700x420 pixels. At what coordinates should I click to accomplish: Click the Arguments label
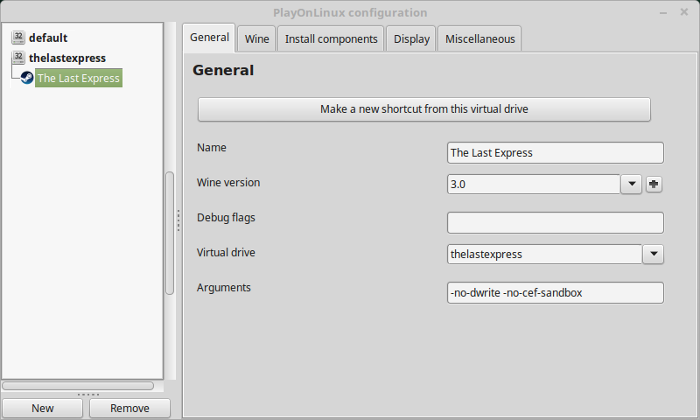coord(224,288)
